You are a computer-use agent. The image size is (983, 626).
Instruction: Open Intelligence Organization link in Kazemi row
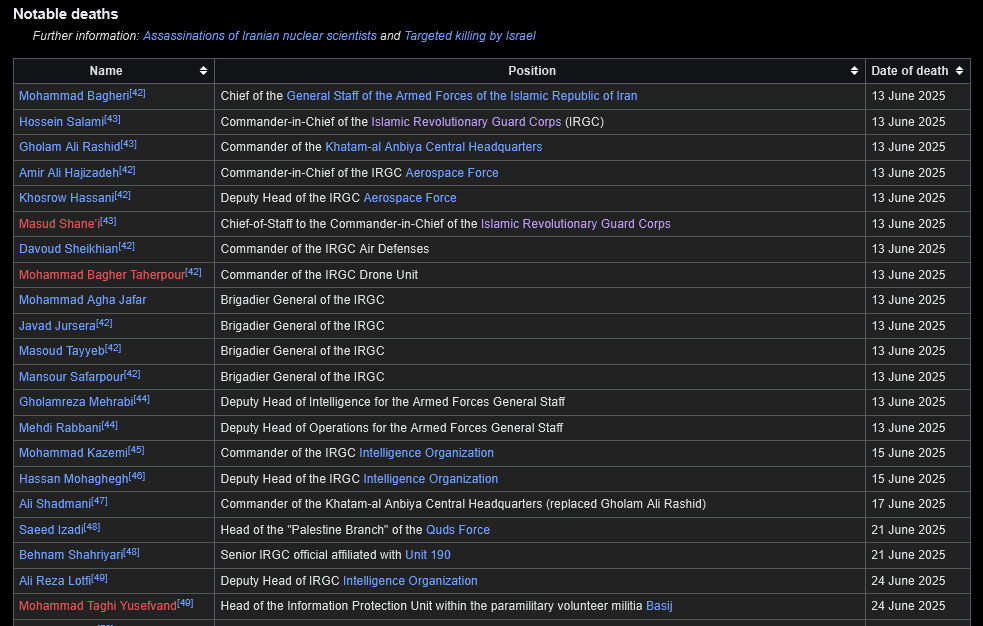[426, 453]
